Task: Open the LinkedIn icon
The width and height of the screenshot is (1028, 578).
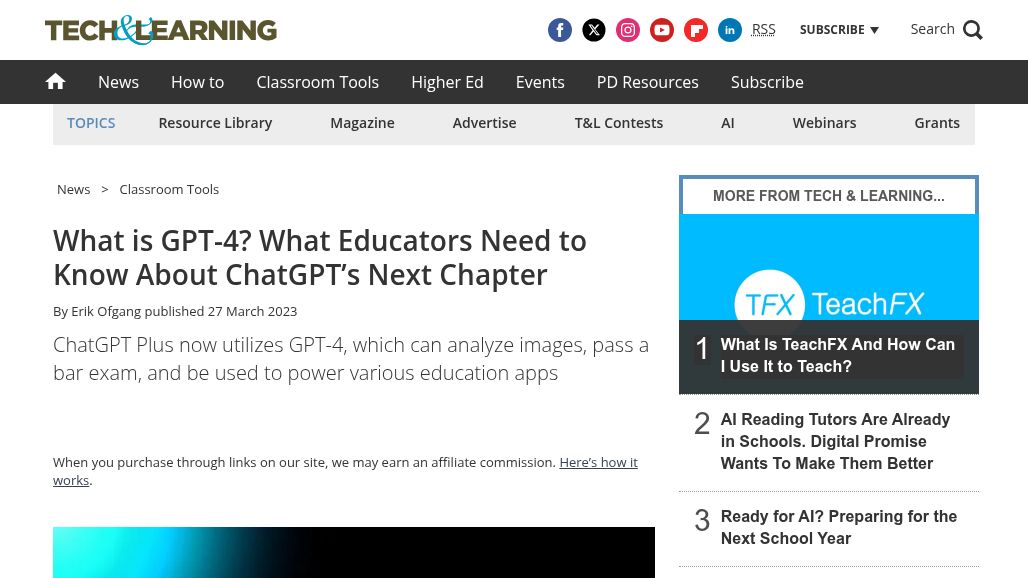Action: coord(730,30)
